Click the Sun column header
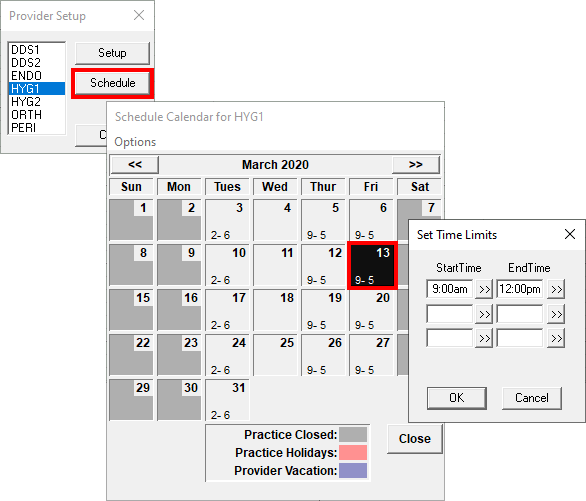 tap(131, 187)
